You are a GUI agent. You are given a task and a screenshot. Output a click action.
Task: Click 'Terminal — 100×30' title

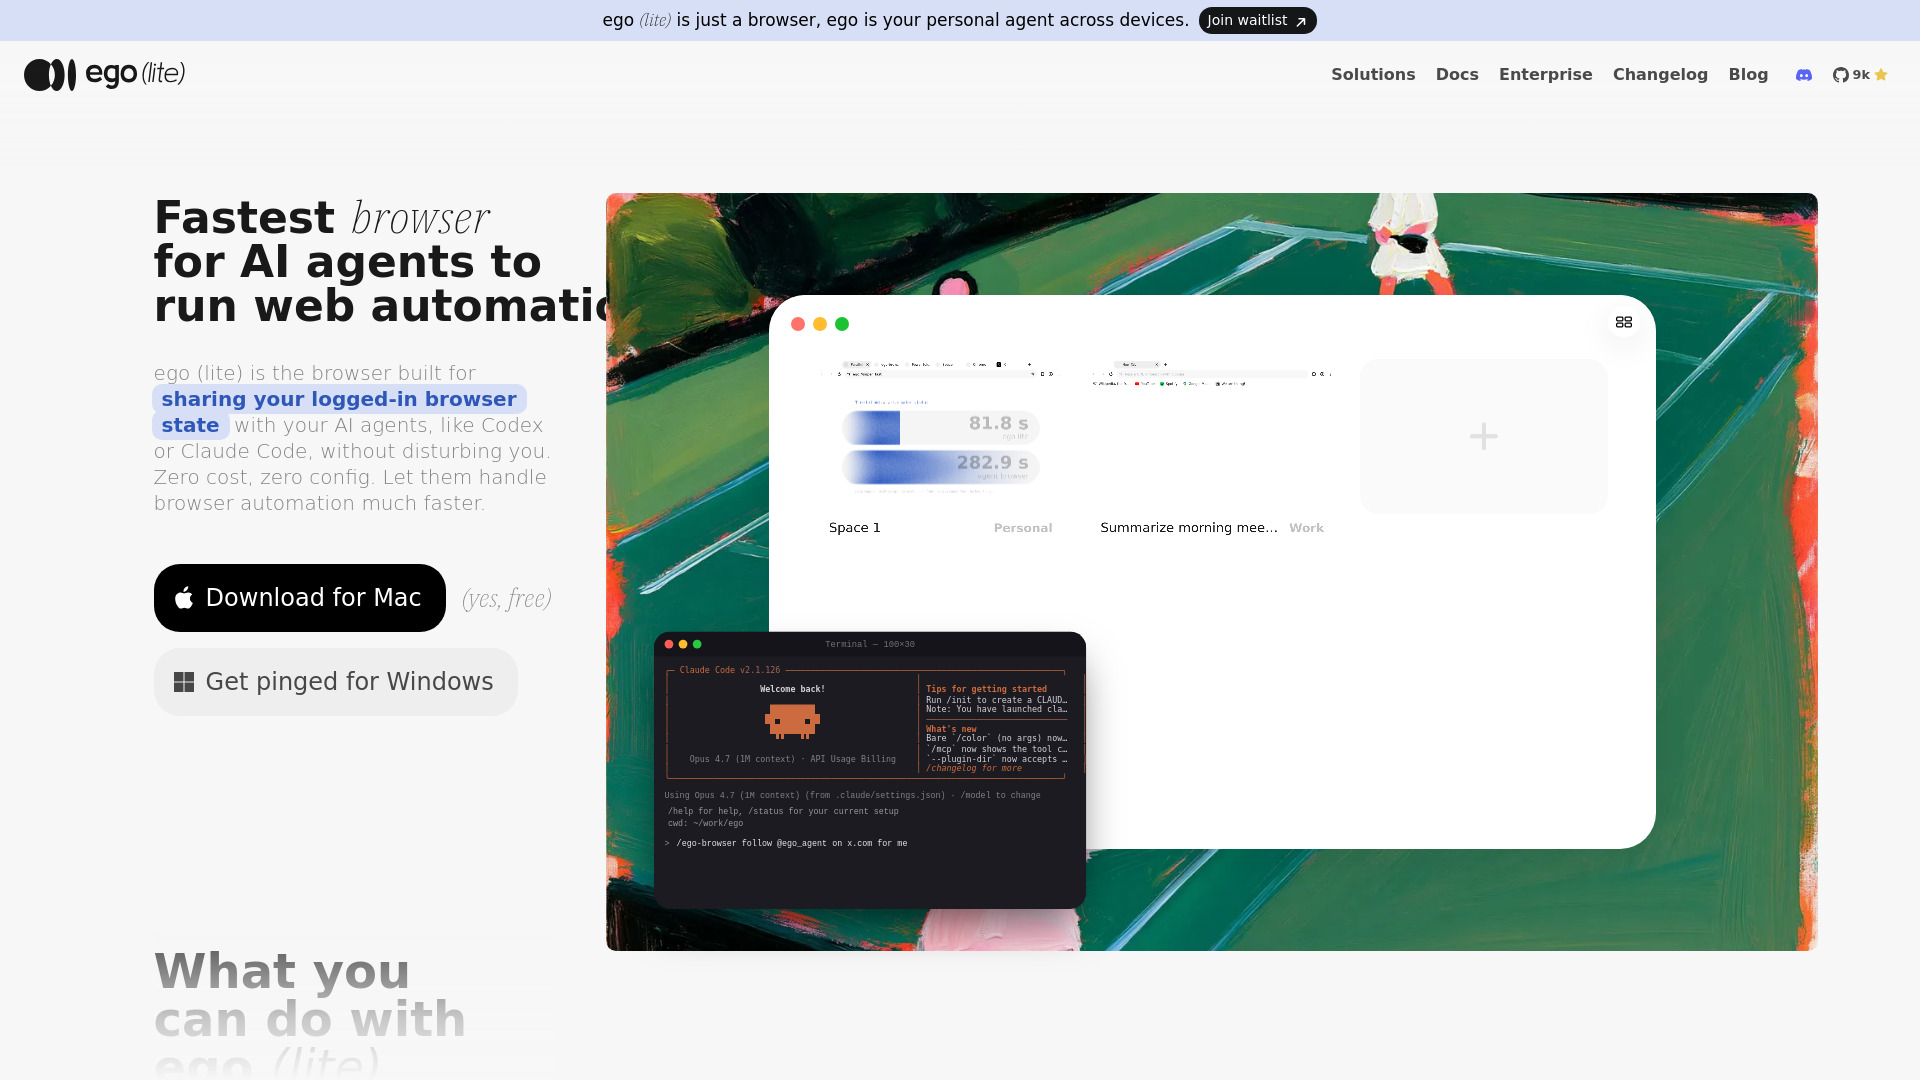(870, 644)
